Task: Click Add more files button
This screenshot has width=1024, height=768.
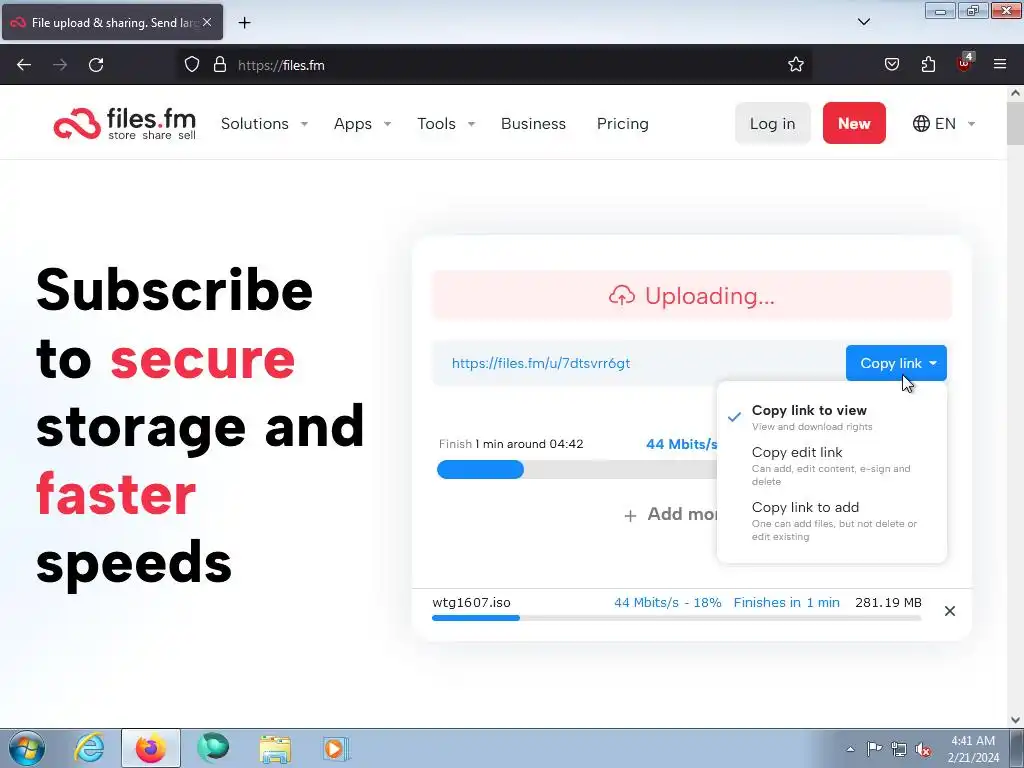Action: click(671, 515)
